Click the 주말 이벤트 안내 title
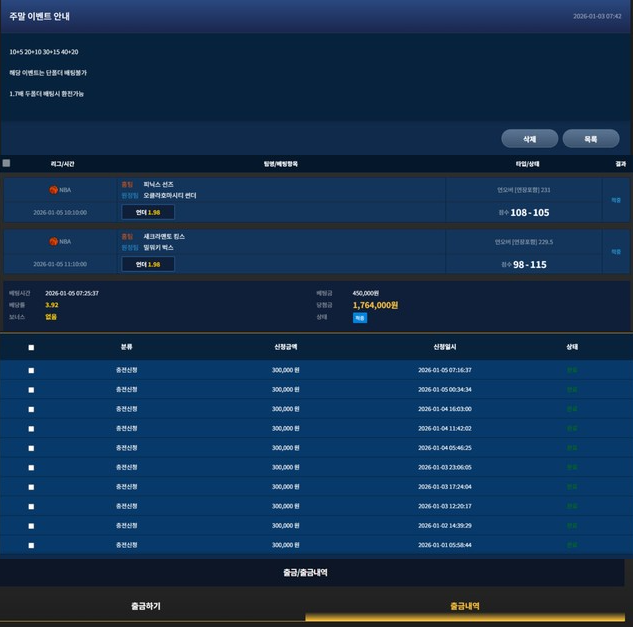The image size is (633, 627). coord(40,17)
